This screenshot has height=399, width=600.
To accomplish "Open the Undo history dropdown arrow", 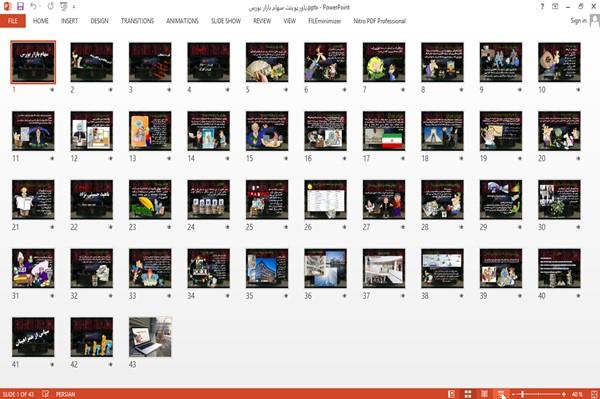I will click(41, 7).
